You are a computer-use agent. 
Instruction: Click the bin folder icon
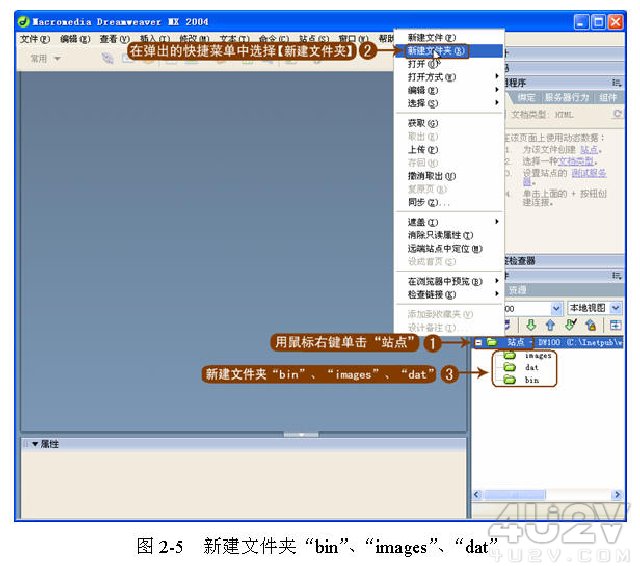pos(509,380)
